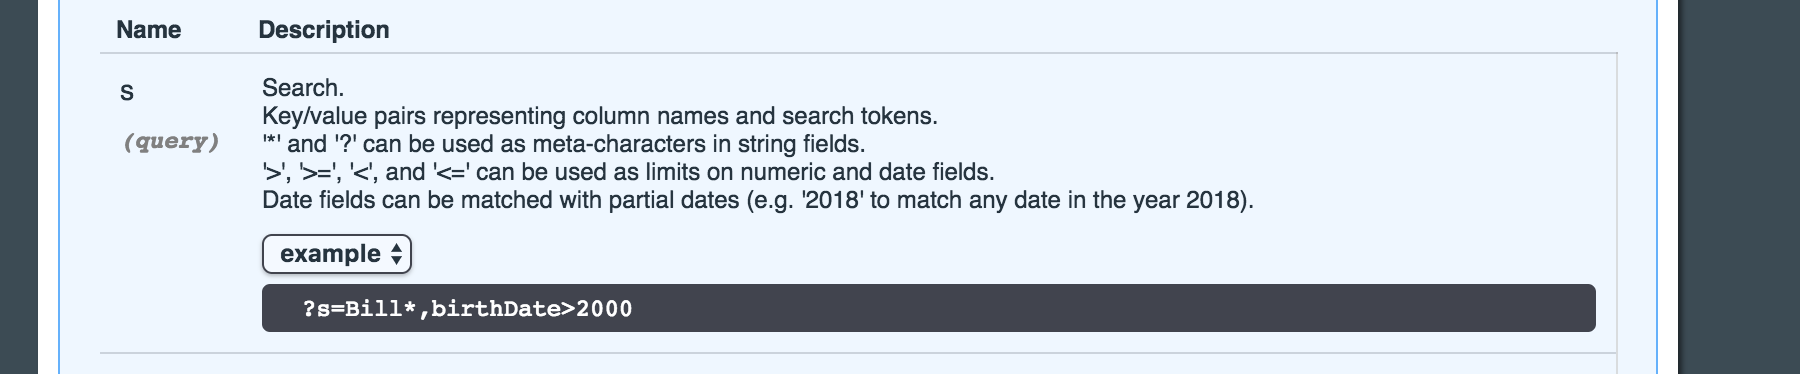The image size is (1800, 374).
Task: Click the word 'example' inside the selector
Action: pos(330,254)
